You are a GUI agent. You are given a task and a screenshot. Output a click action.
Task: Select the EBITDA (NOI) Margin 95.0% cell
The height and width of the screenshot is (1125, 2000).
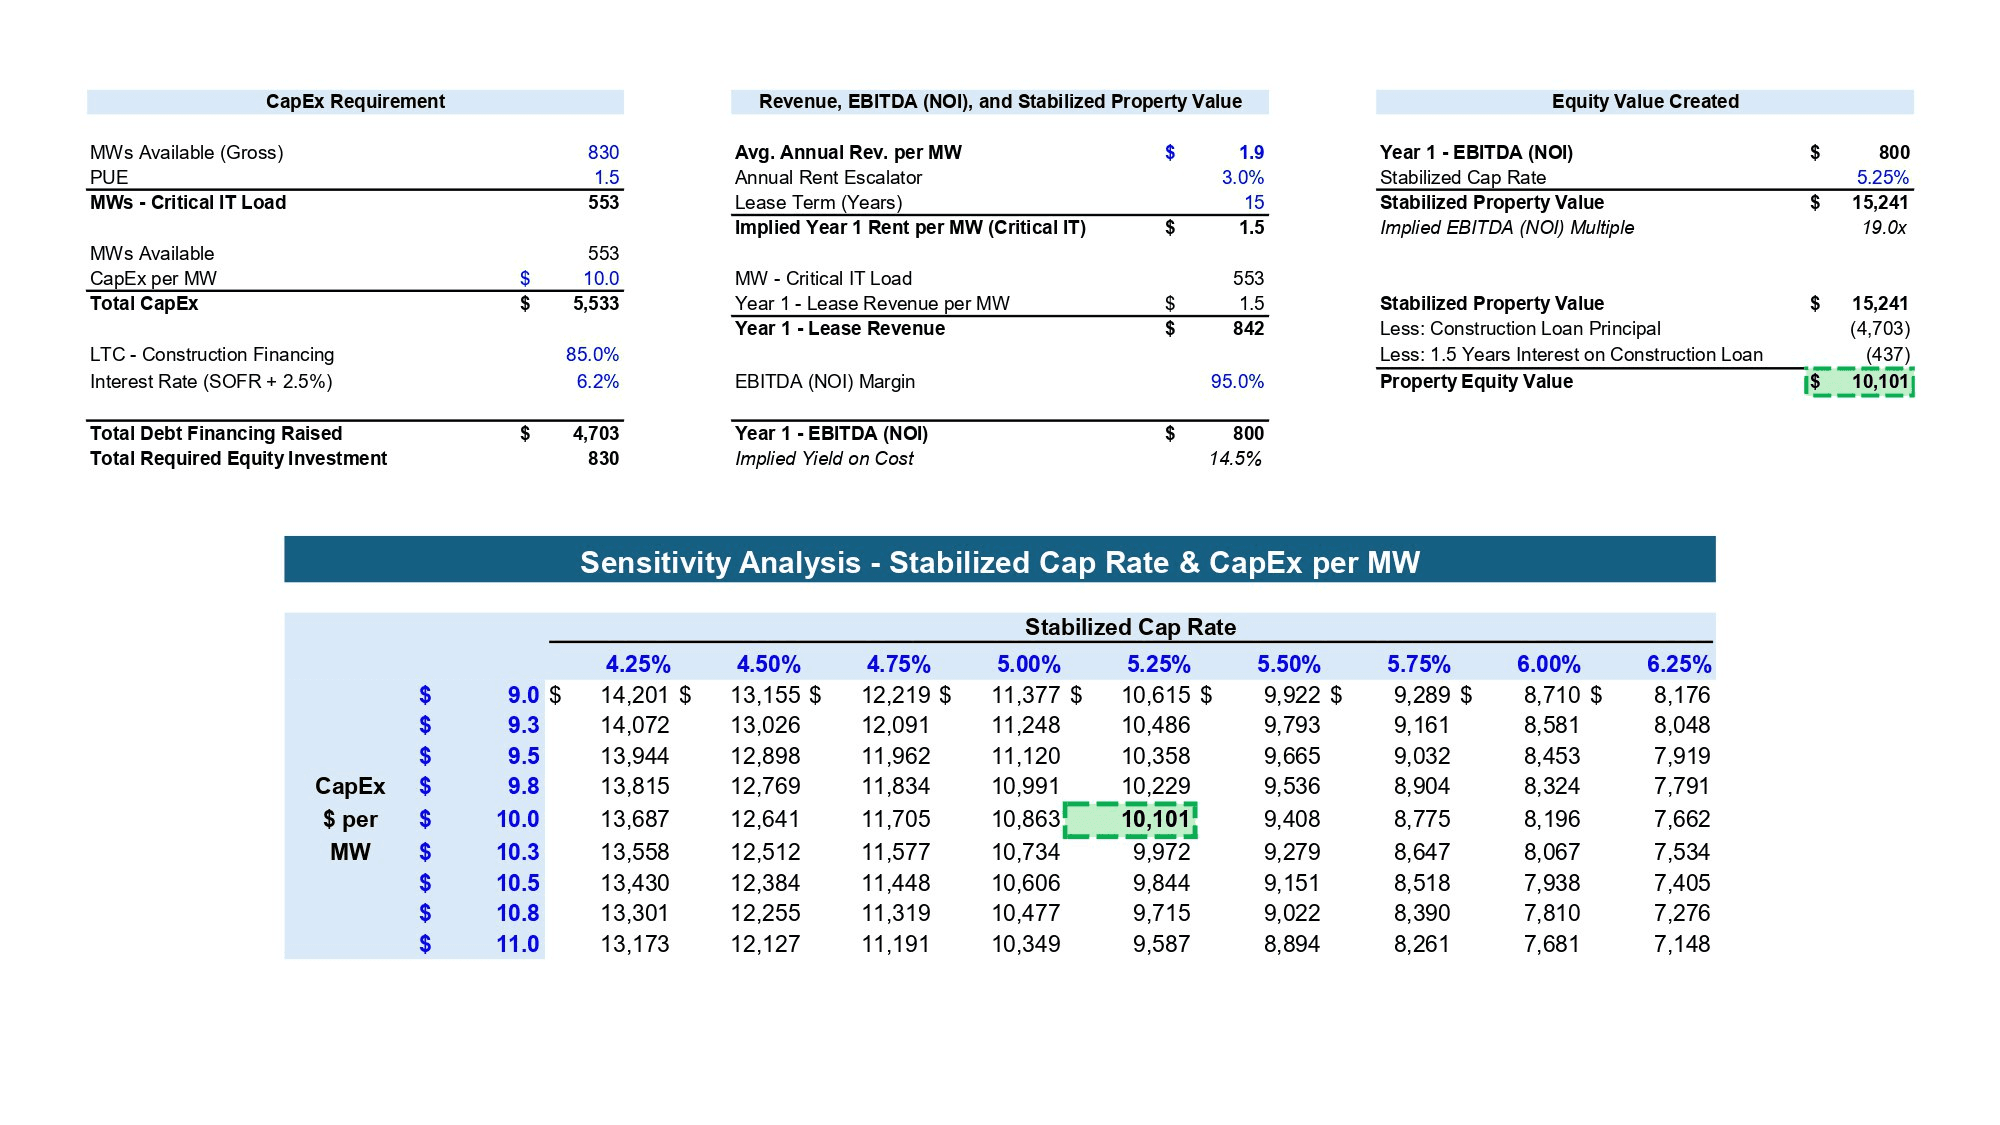[1236, 381]
